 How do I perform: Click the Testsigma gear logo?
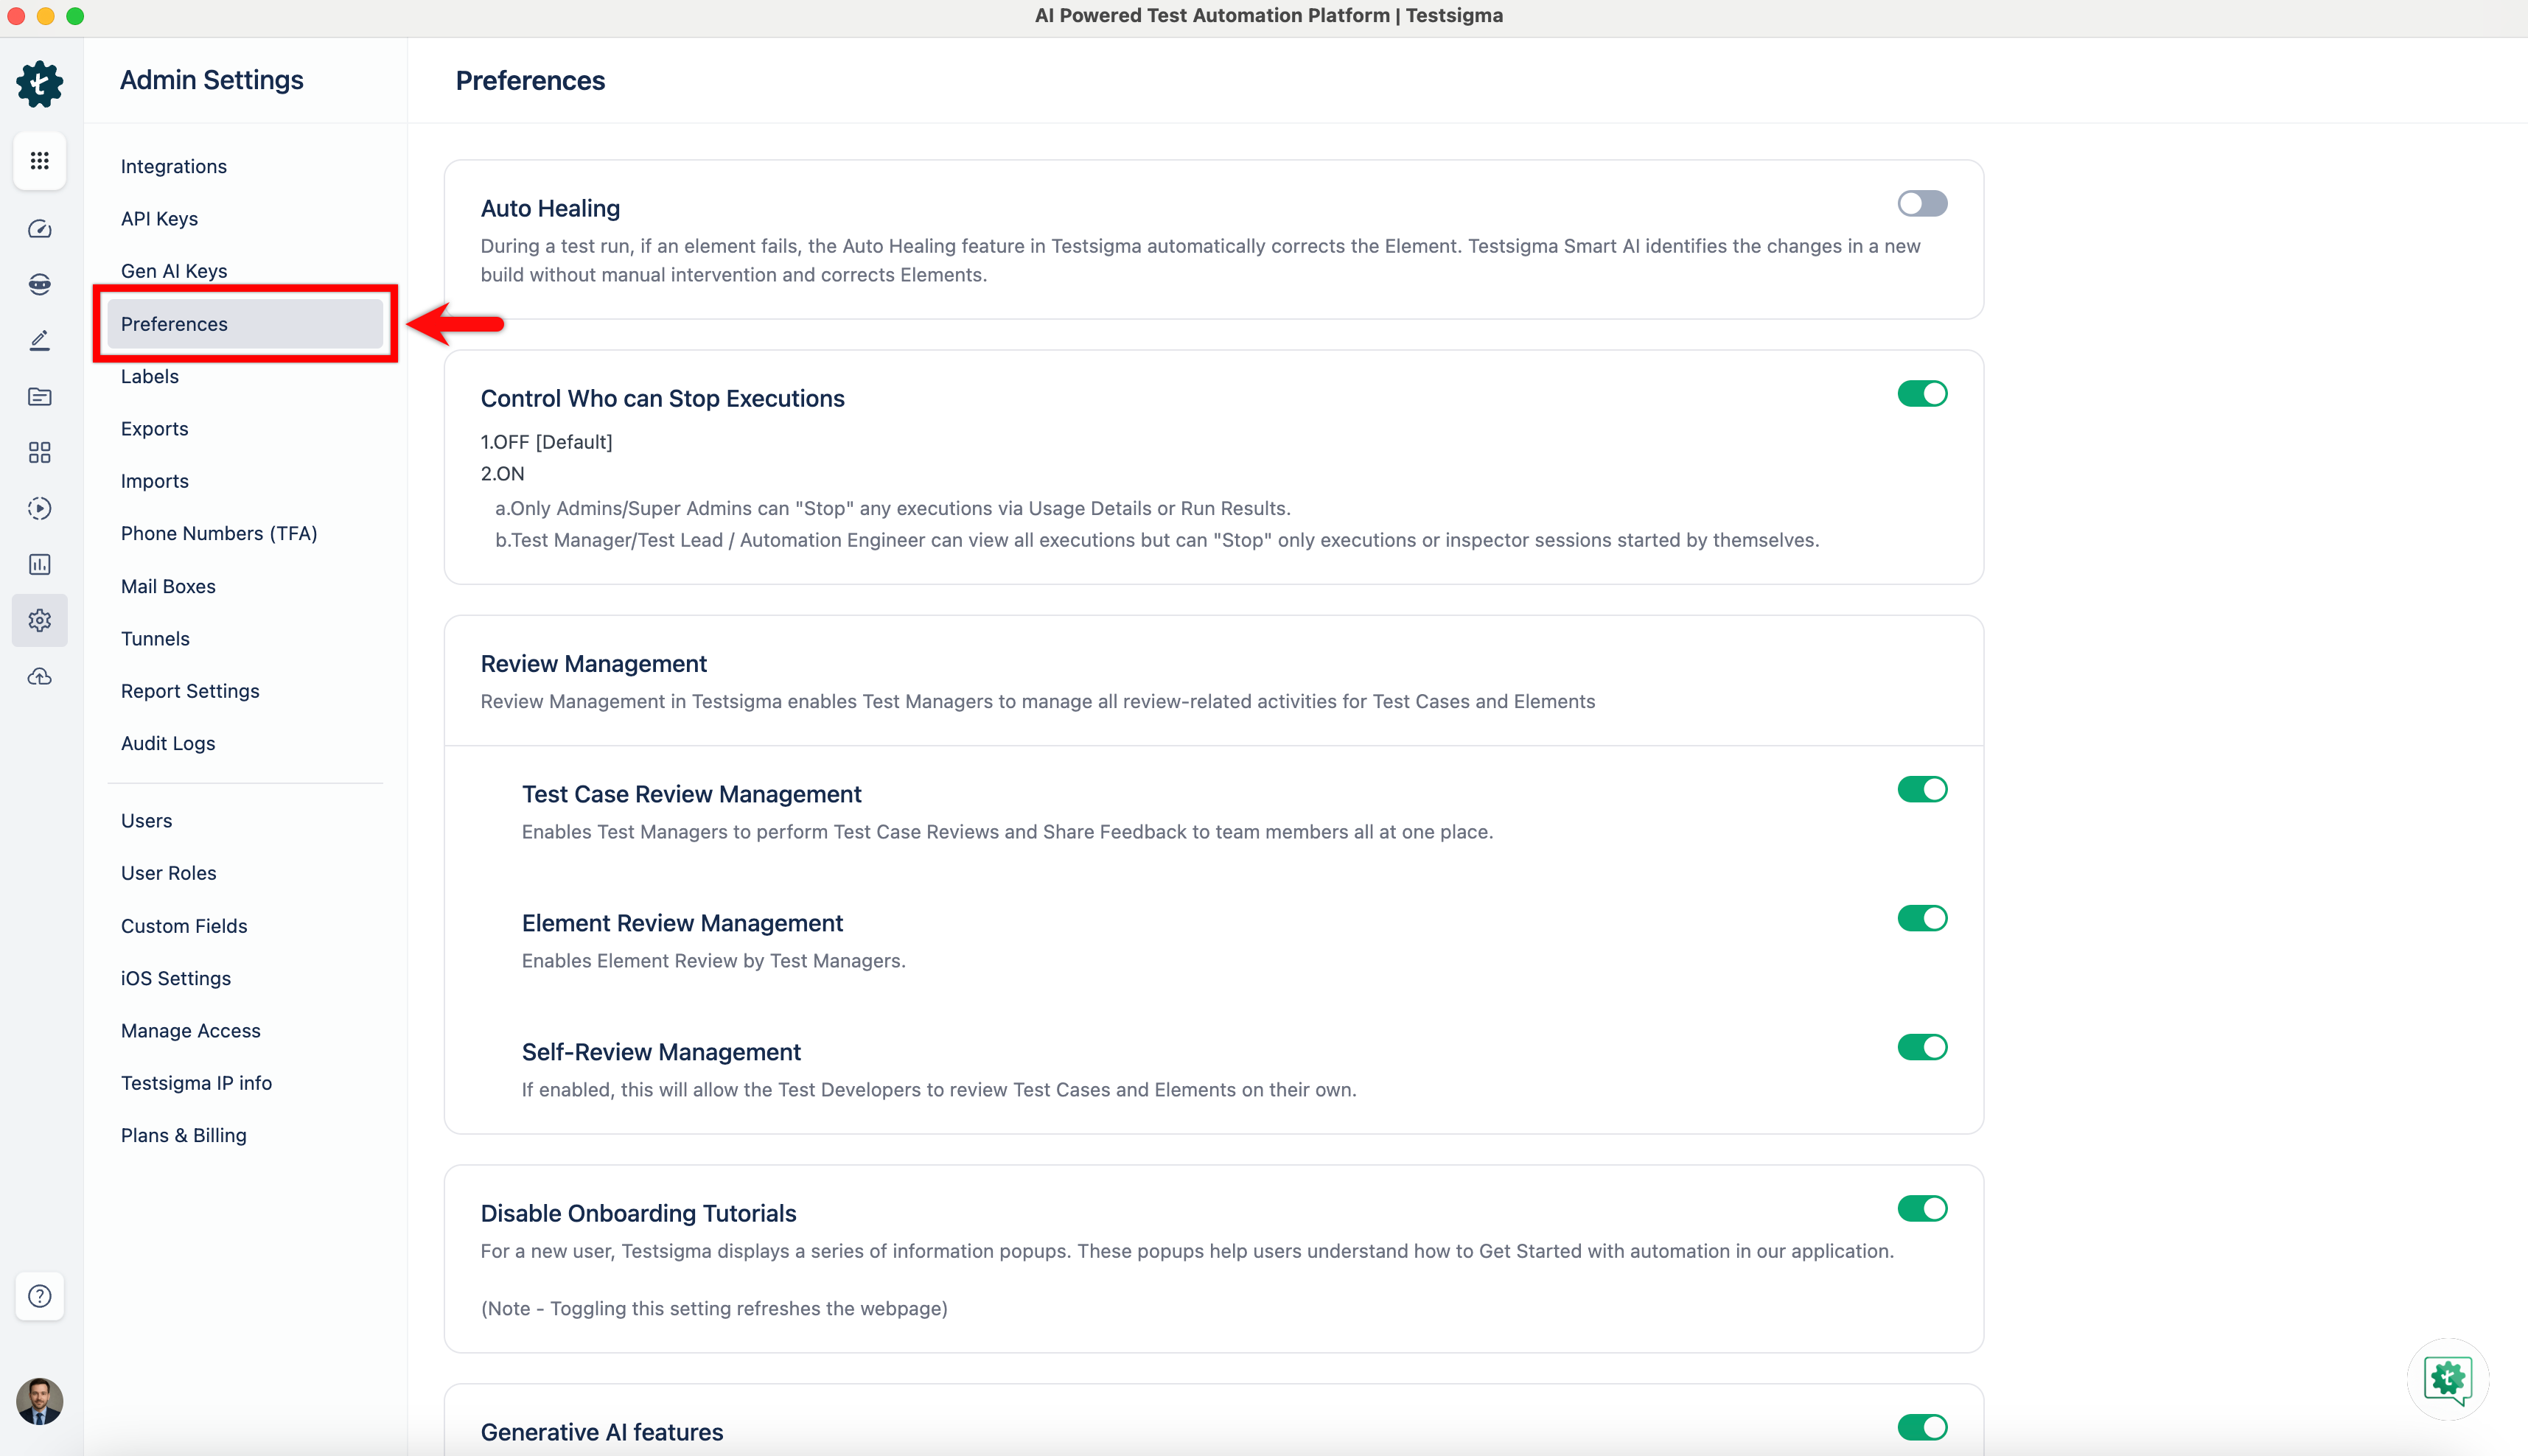[40, 83]
